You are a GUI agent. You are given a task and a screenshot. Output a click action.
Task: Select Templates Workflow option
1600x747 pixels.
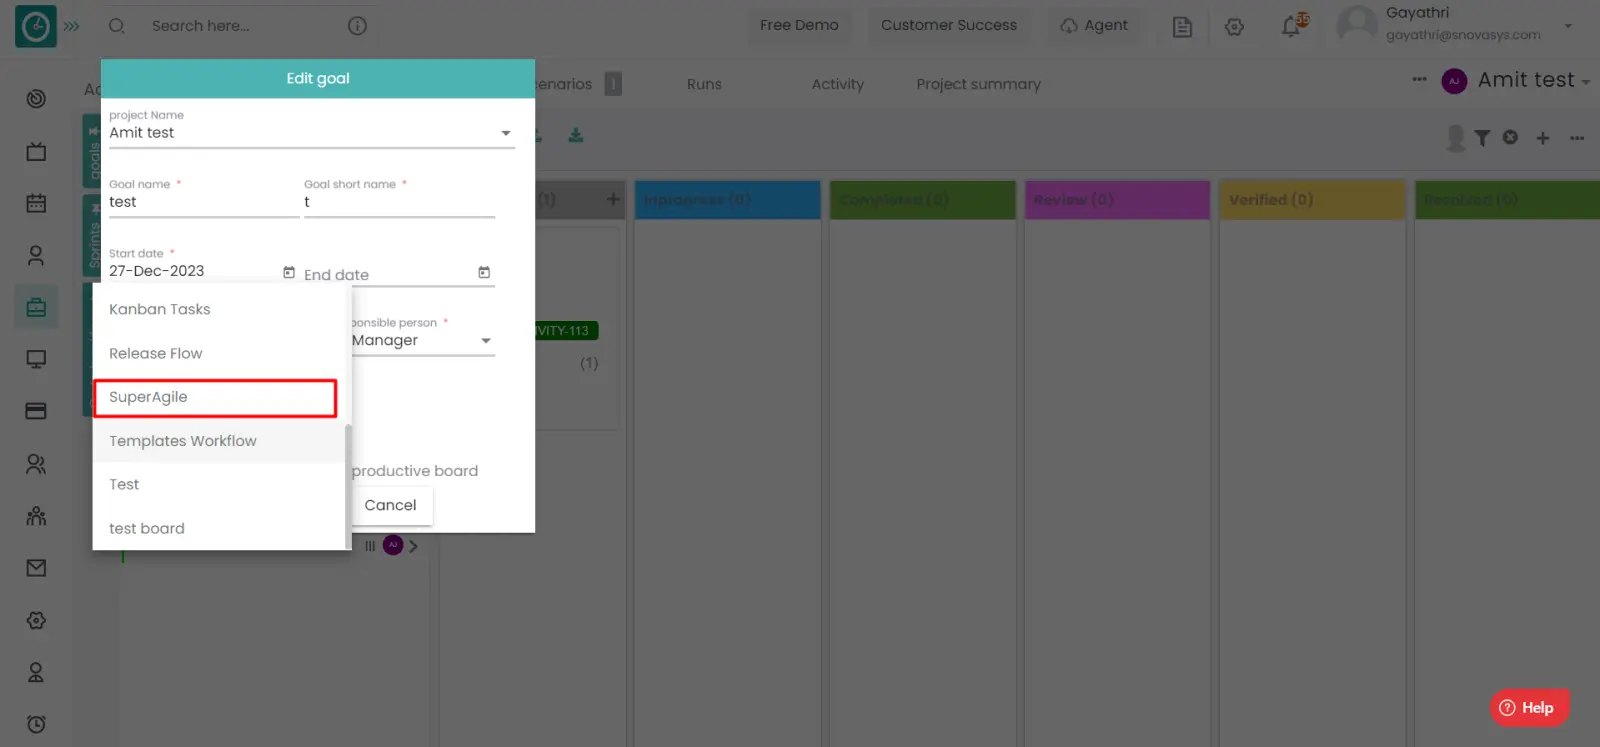[x=219, y=441]
